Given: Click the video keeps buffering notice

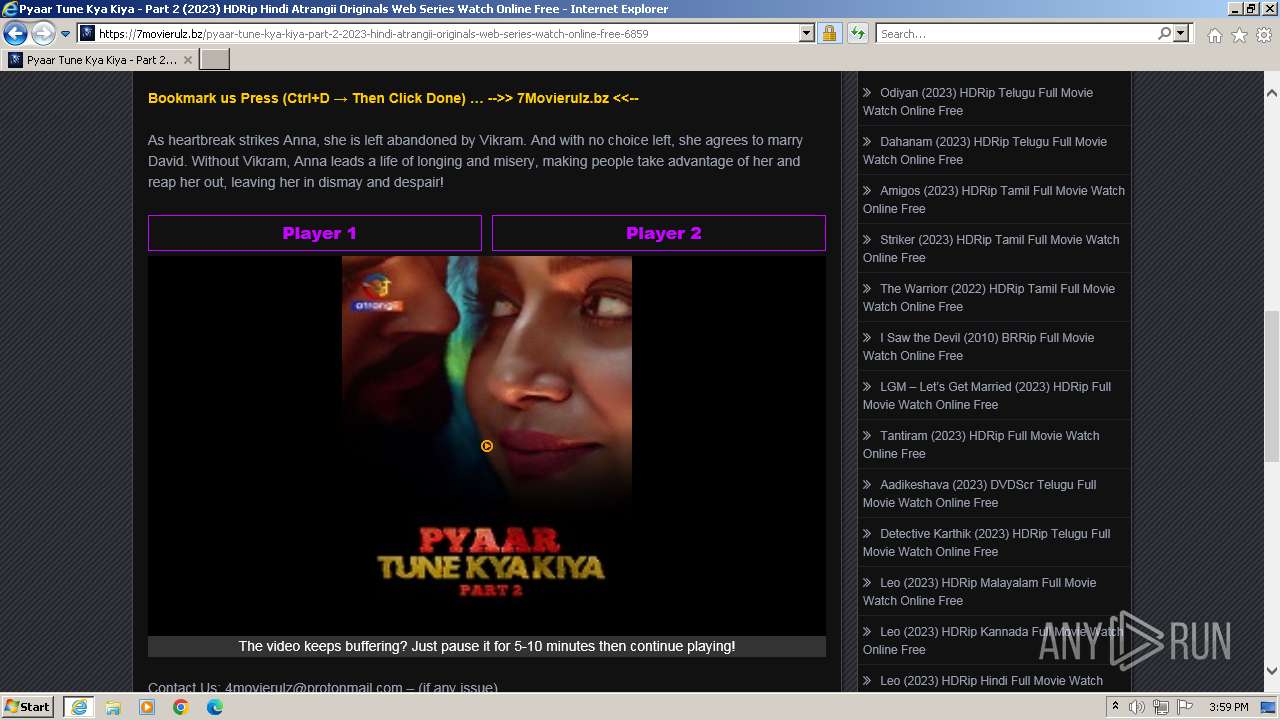Looking at the screenshot, I should [x=487, y=646].
